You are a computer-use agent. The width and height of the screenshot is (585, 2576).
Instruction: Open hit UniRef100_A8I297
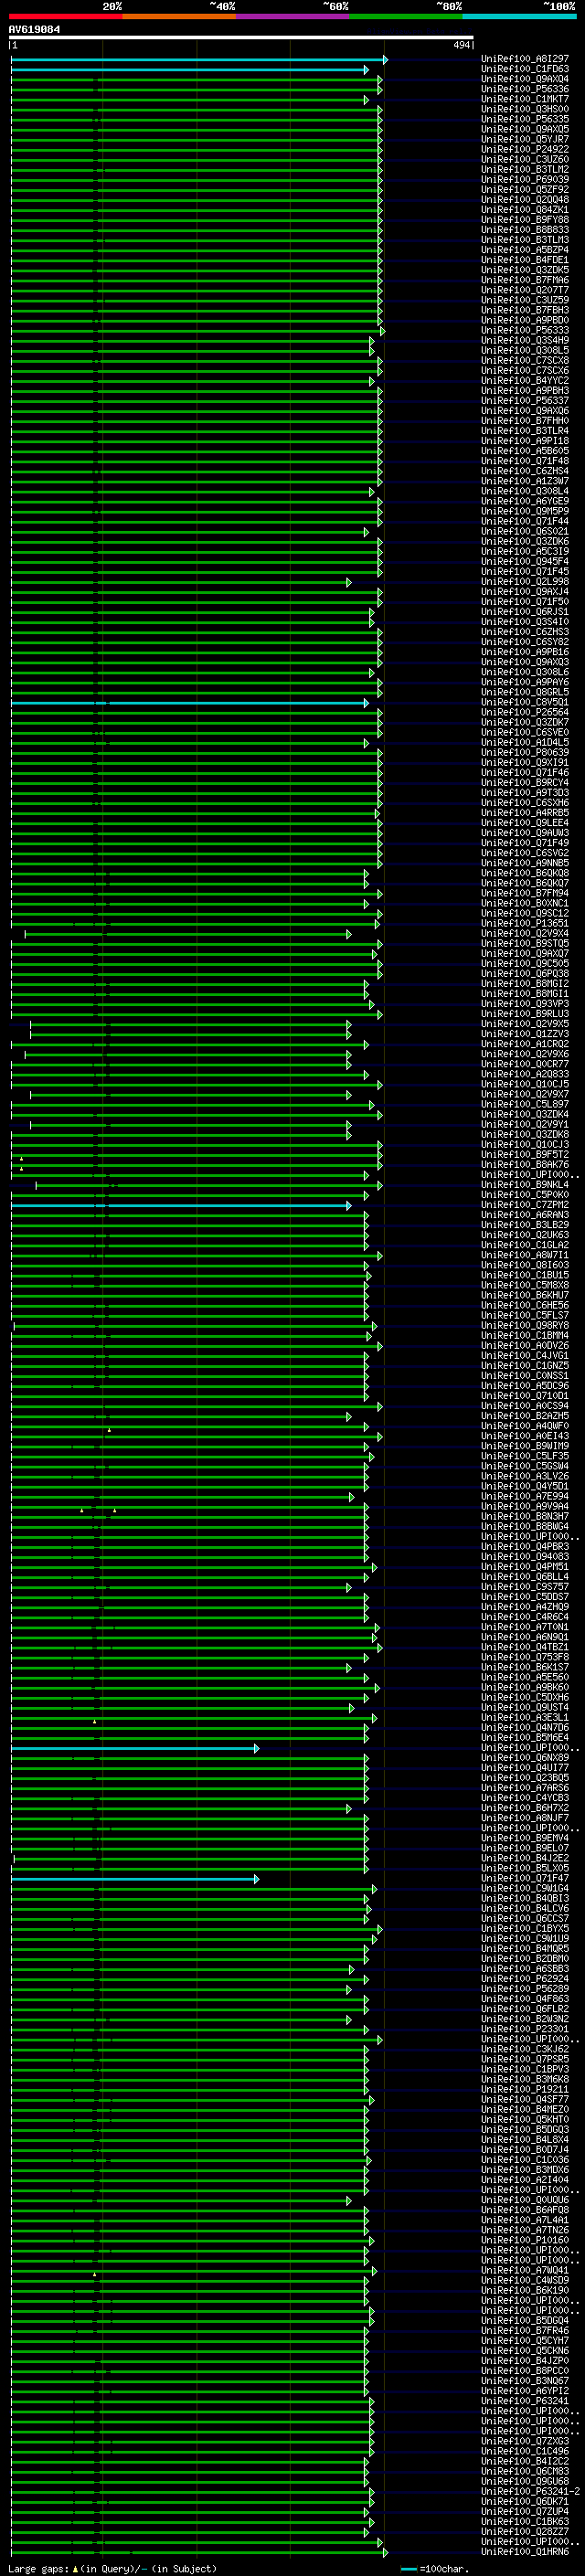click(525, 59)
